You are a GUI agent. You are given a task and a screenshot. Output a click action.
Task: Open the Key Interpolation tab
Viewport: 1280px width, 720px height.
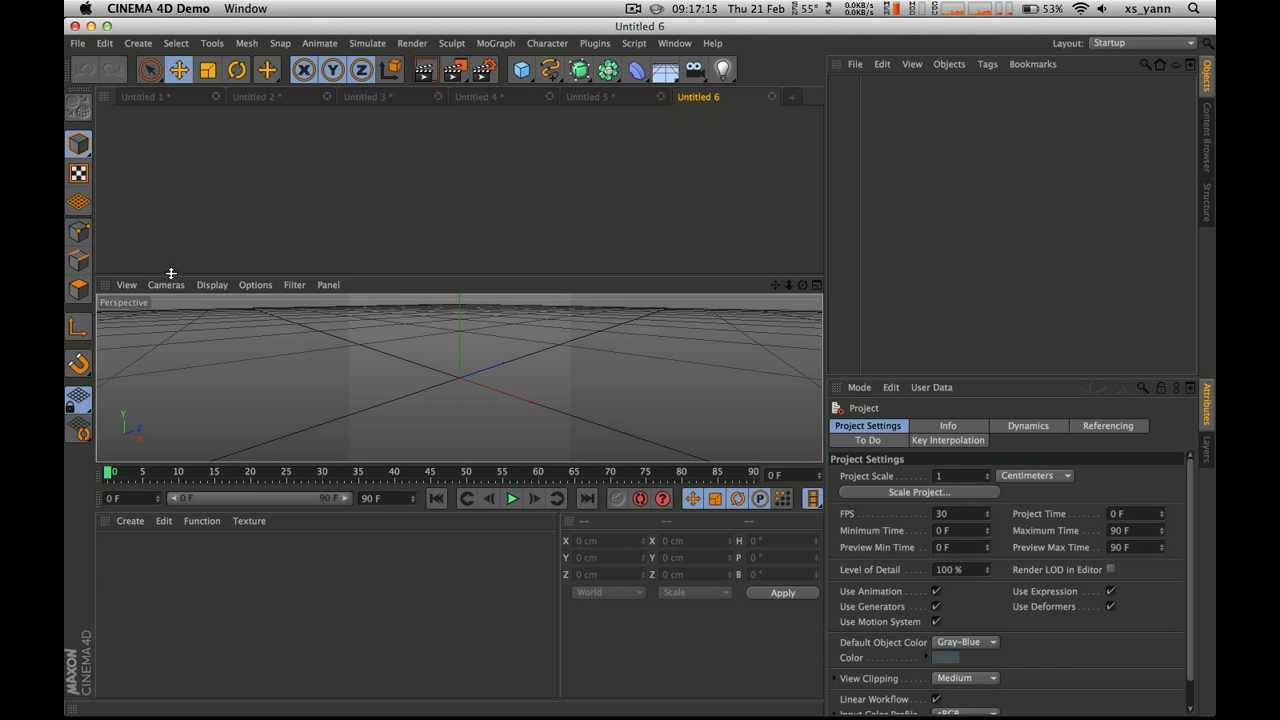coord(948,440)
